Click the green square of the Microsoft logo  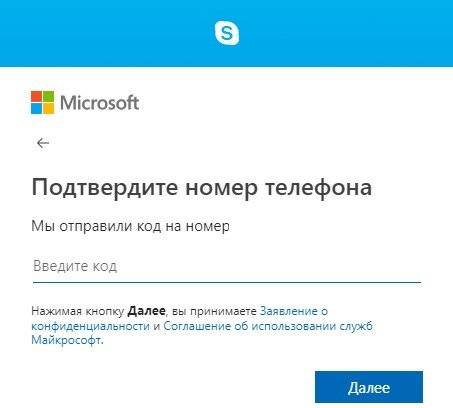tap(48, 96)
